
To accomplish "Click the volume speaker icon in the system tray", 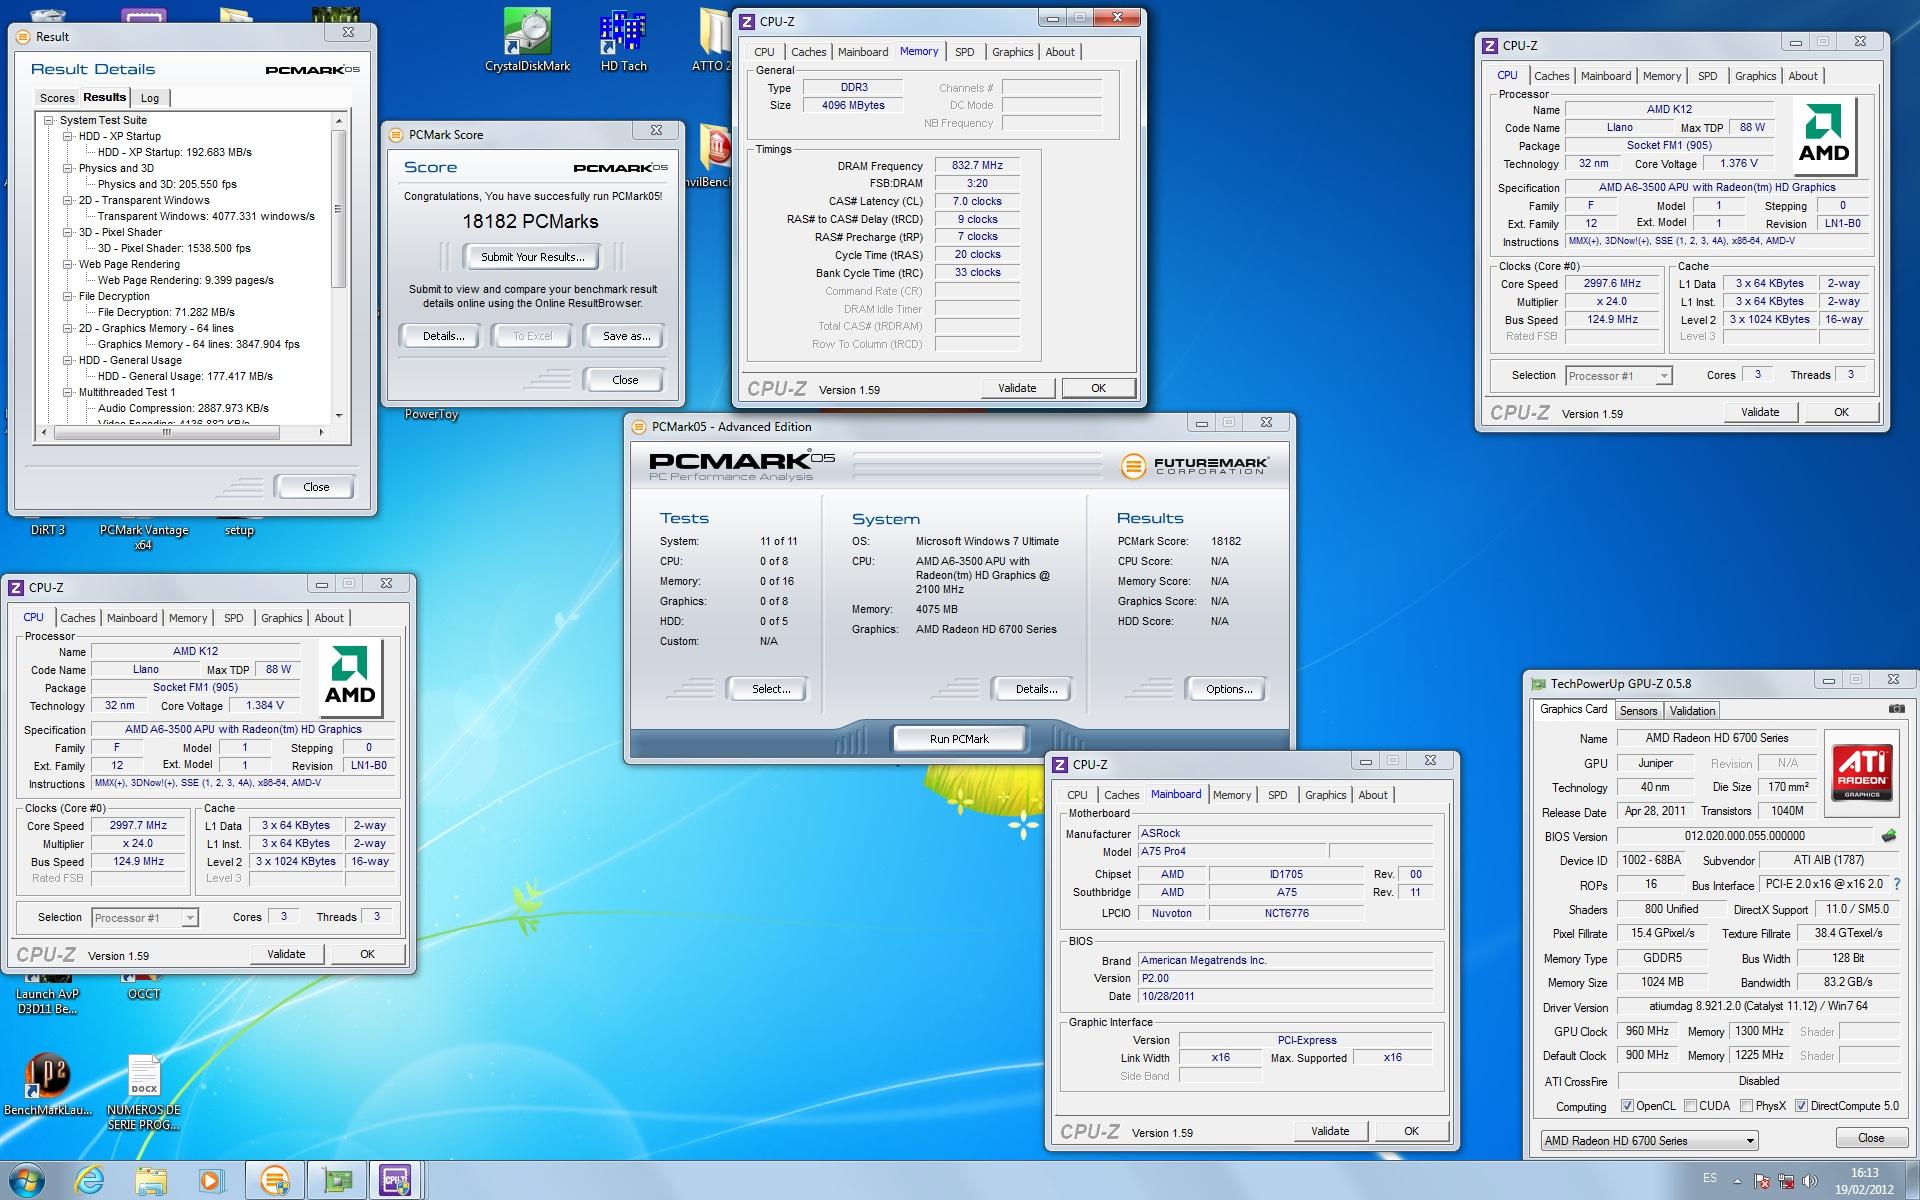I will (x=1810, y=1182).
